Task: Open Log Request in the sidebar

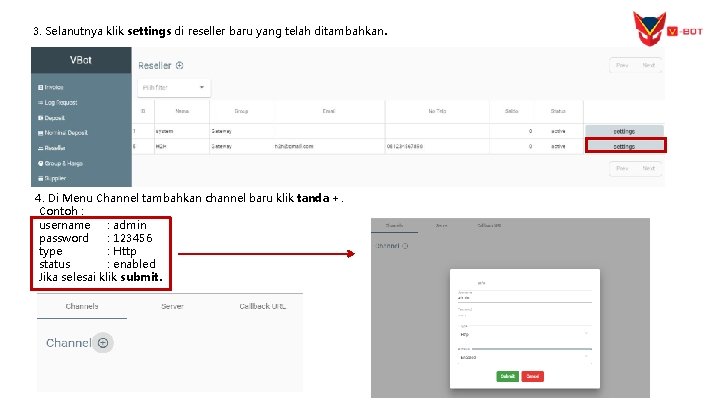Action: pos(57,102)
